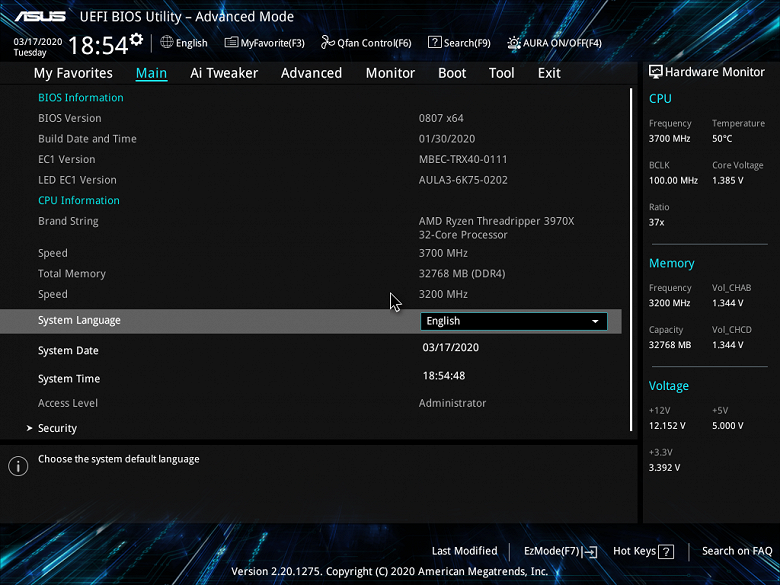This screenshot has height=585, width=780.
Task: Edit the System Date value 03/17/2020
Action: tap(451, 348)
